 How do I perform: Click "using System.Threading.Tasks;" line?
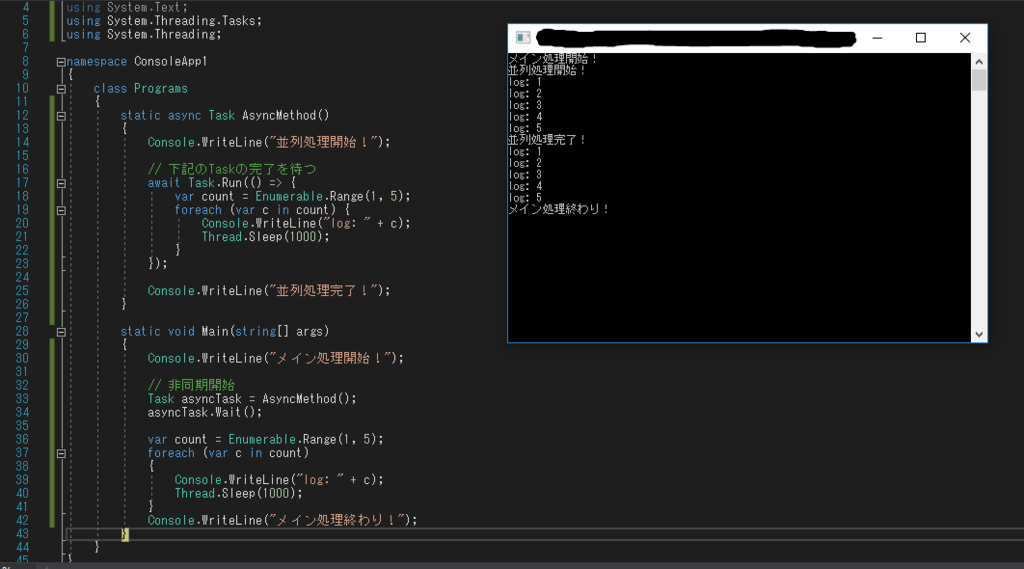coord(164,21)
